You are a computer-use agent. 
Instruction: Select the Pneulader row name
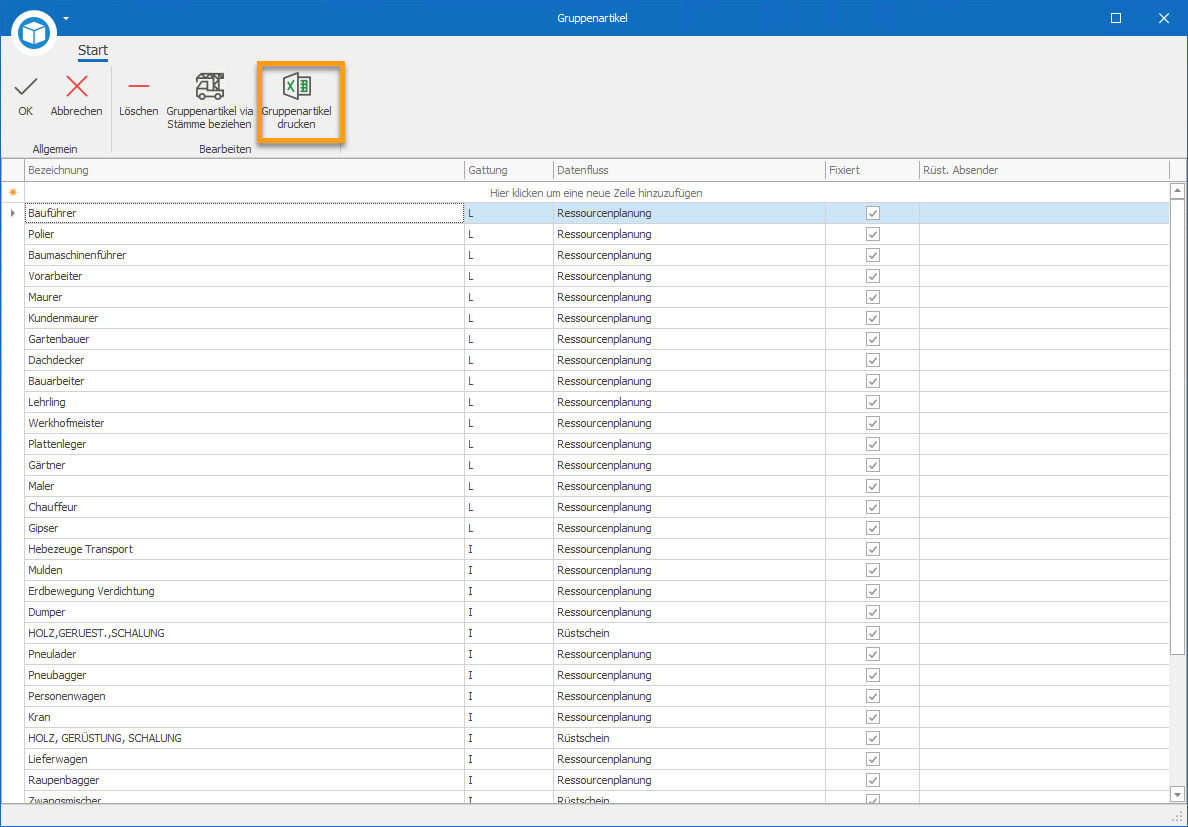pyautogui.click(x=52, y=654)
